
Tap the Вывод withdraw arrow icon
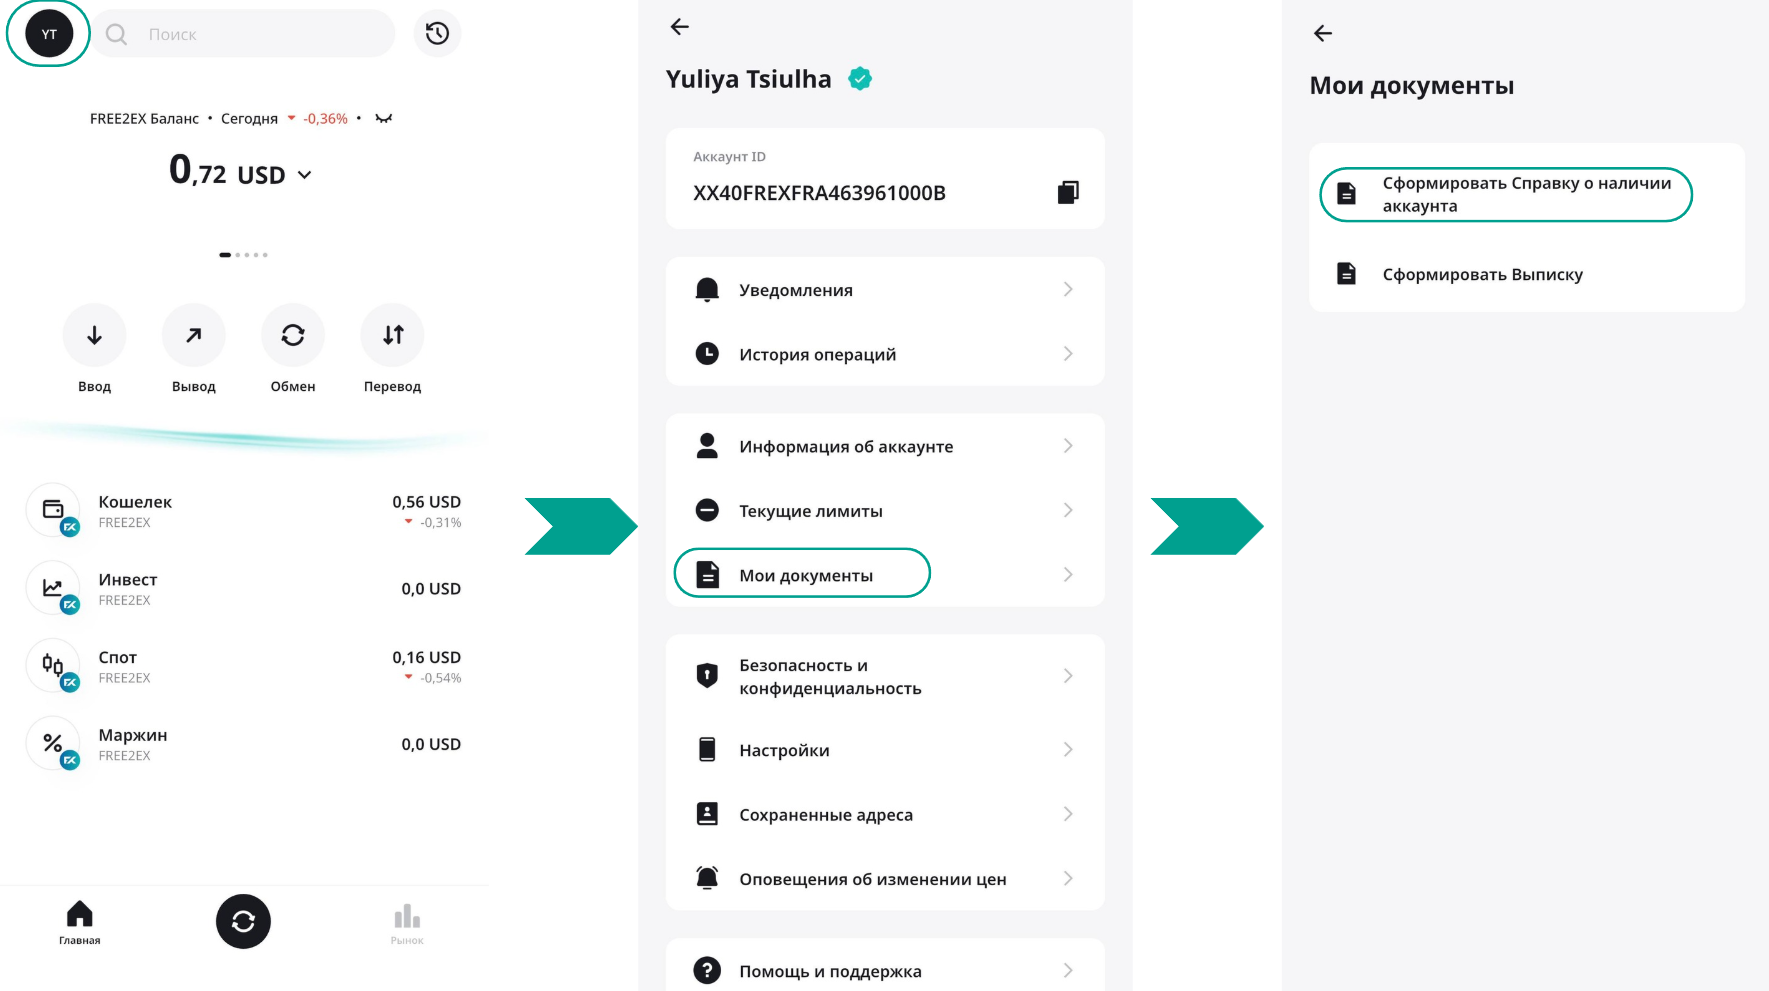(193, 335)
